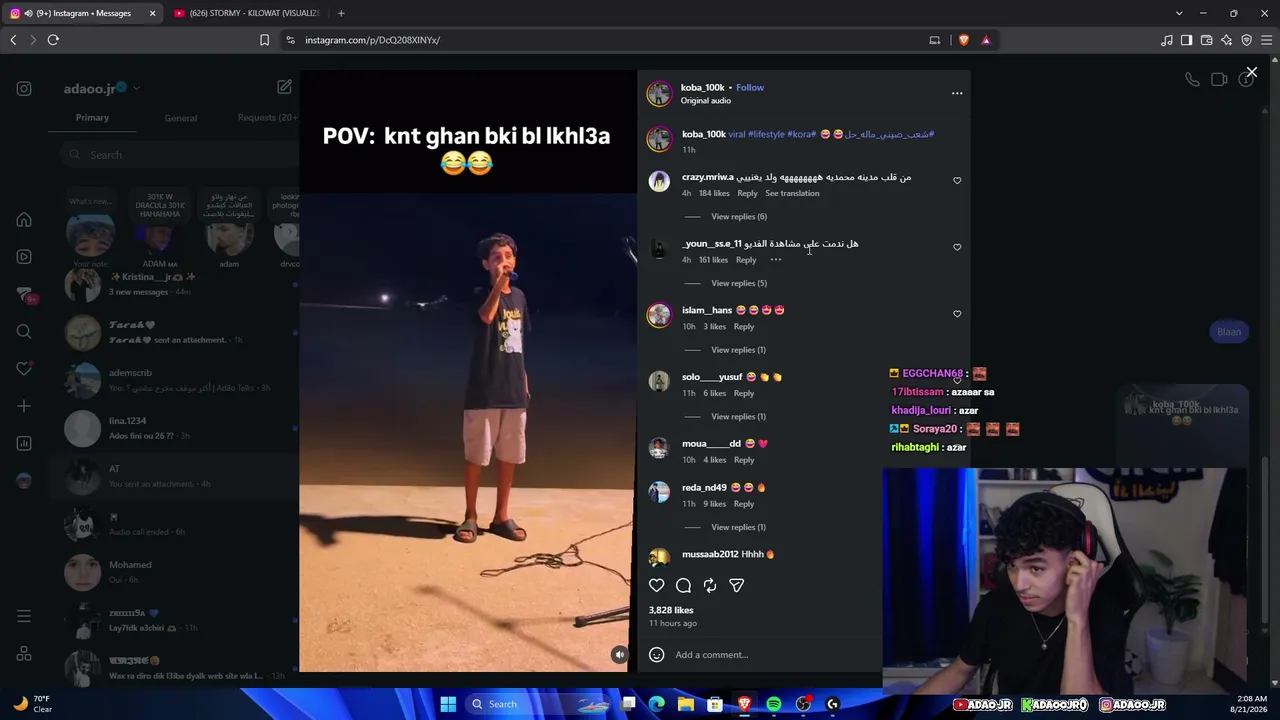Click the messages Search field
Viewport: 1280px width, 720px height.
[178, 155]
